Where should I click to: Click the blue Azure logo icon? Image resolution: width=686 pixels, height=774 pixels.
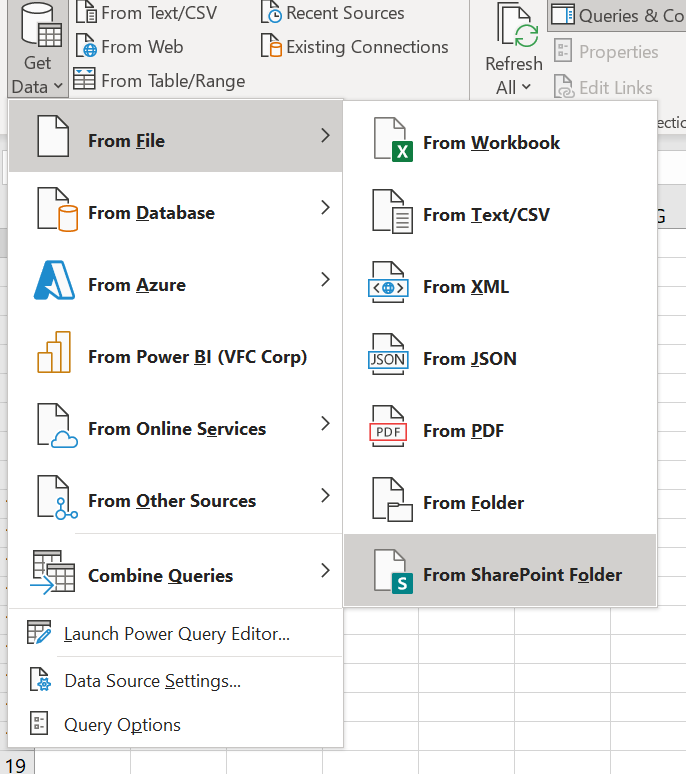tap(54, 280)
